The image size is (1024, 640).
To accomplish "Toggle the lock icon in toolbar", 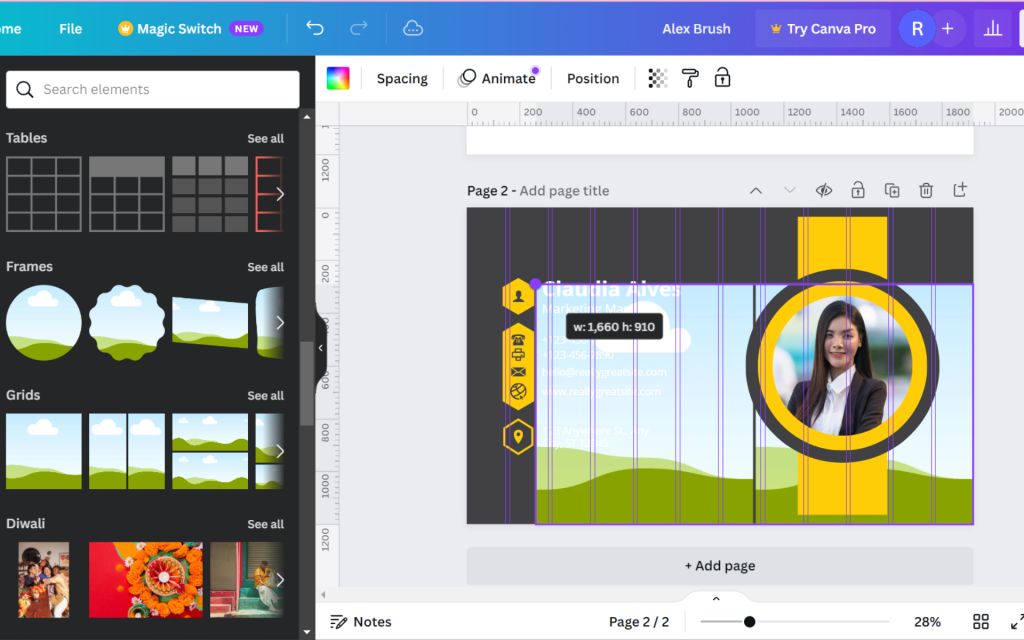I will pos(722,78).
